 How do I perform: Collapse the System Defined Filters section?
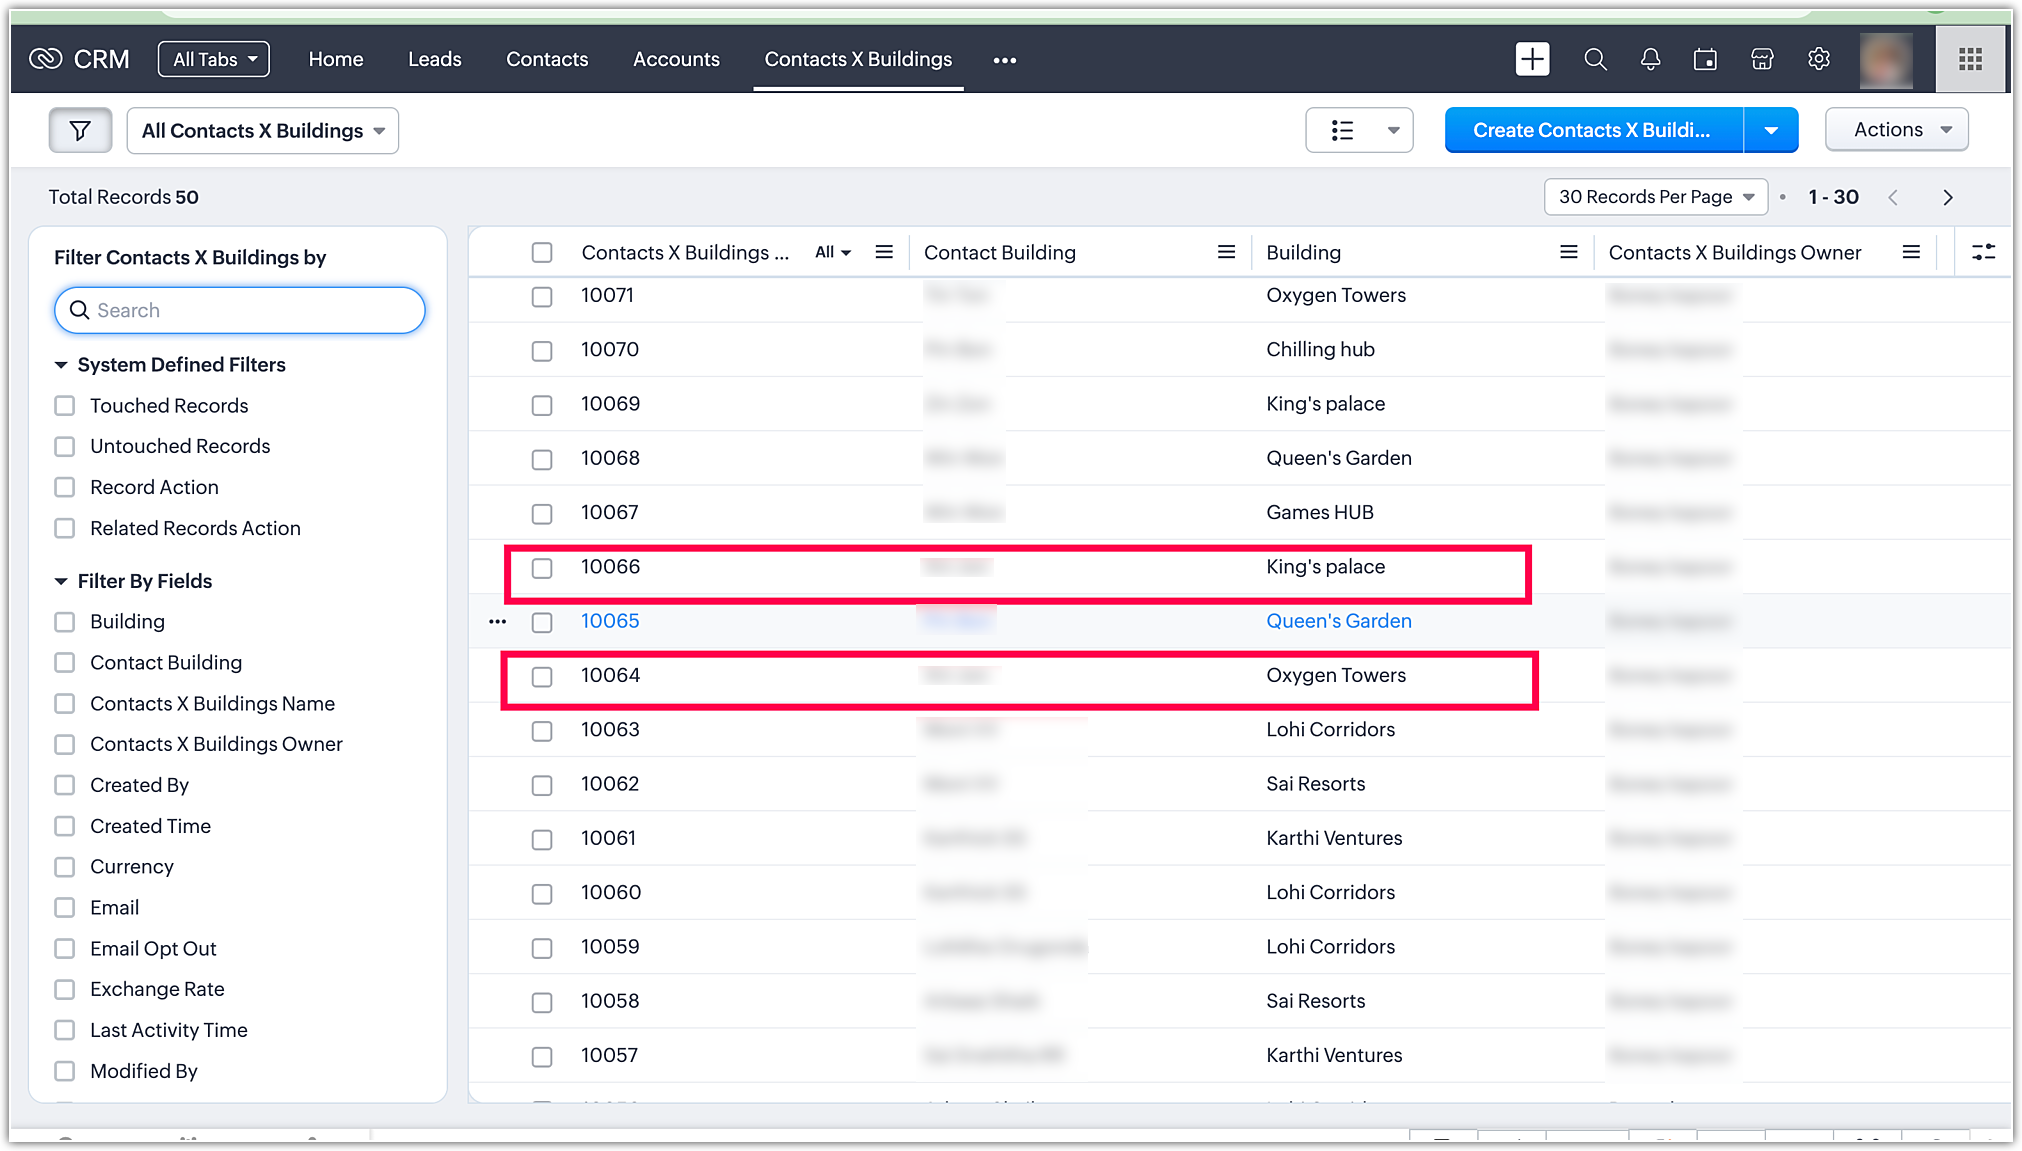tap(61, 365)
